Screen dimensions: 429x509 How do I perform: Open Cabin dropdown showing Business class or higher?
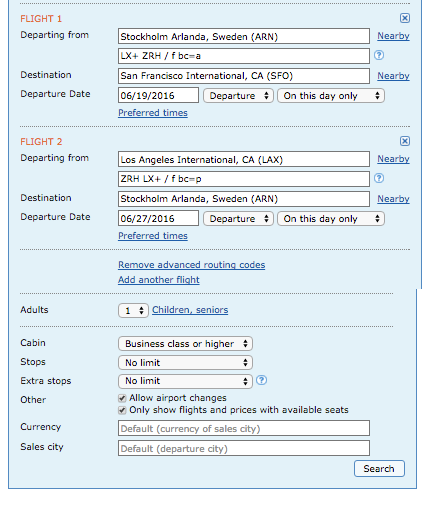coord(185,344)
